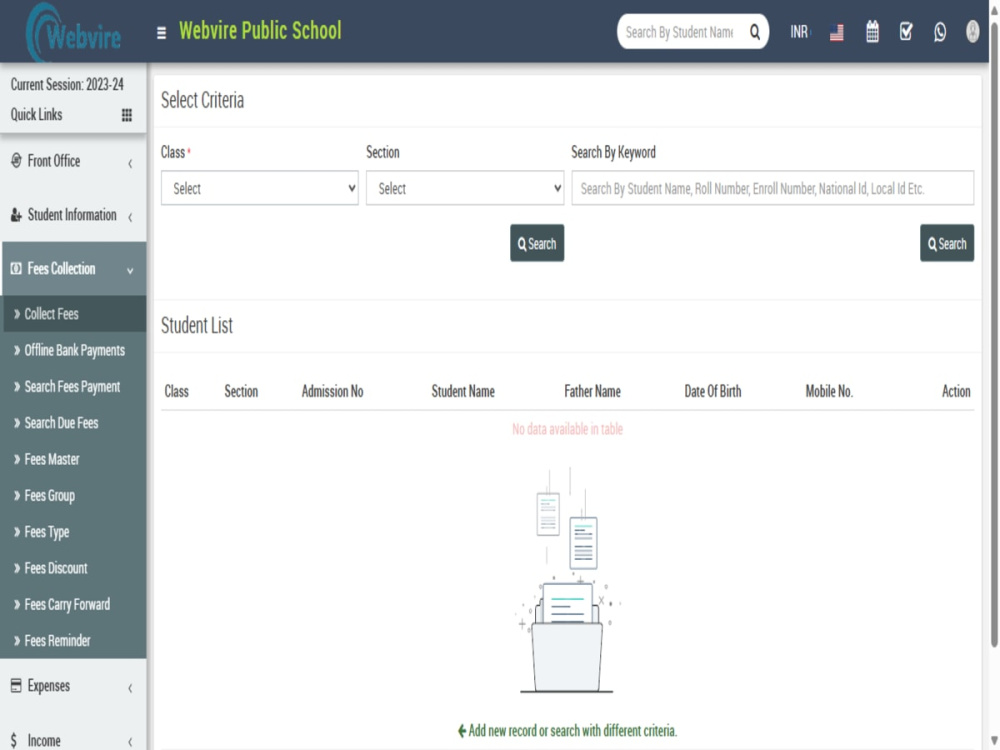
Task: Click the Search By Keyword input field
Action: click(x=772, y=188)
